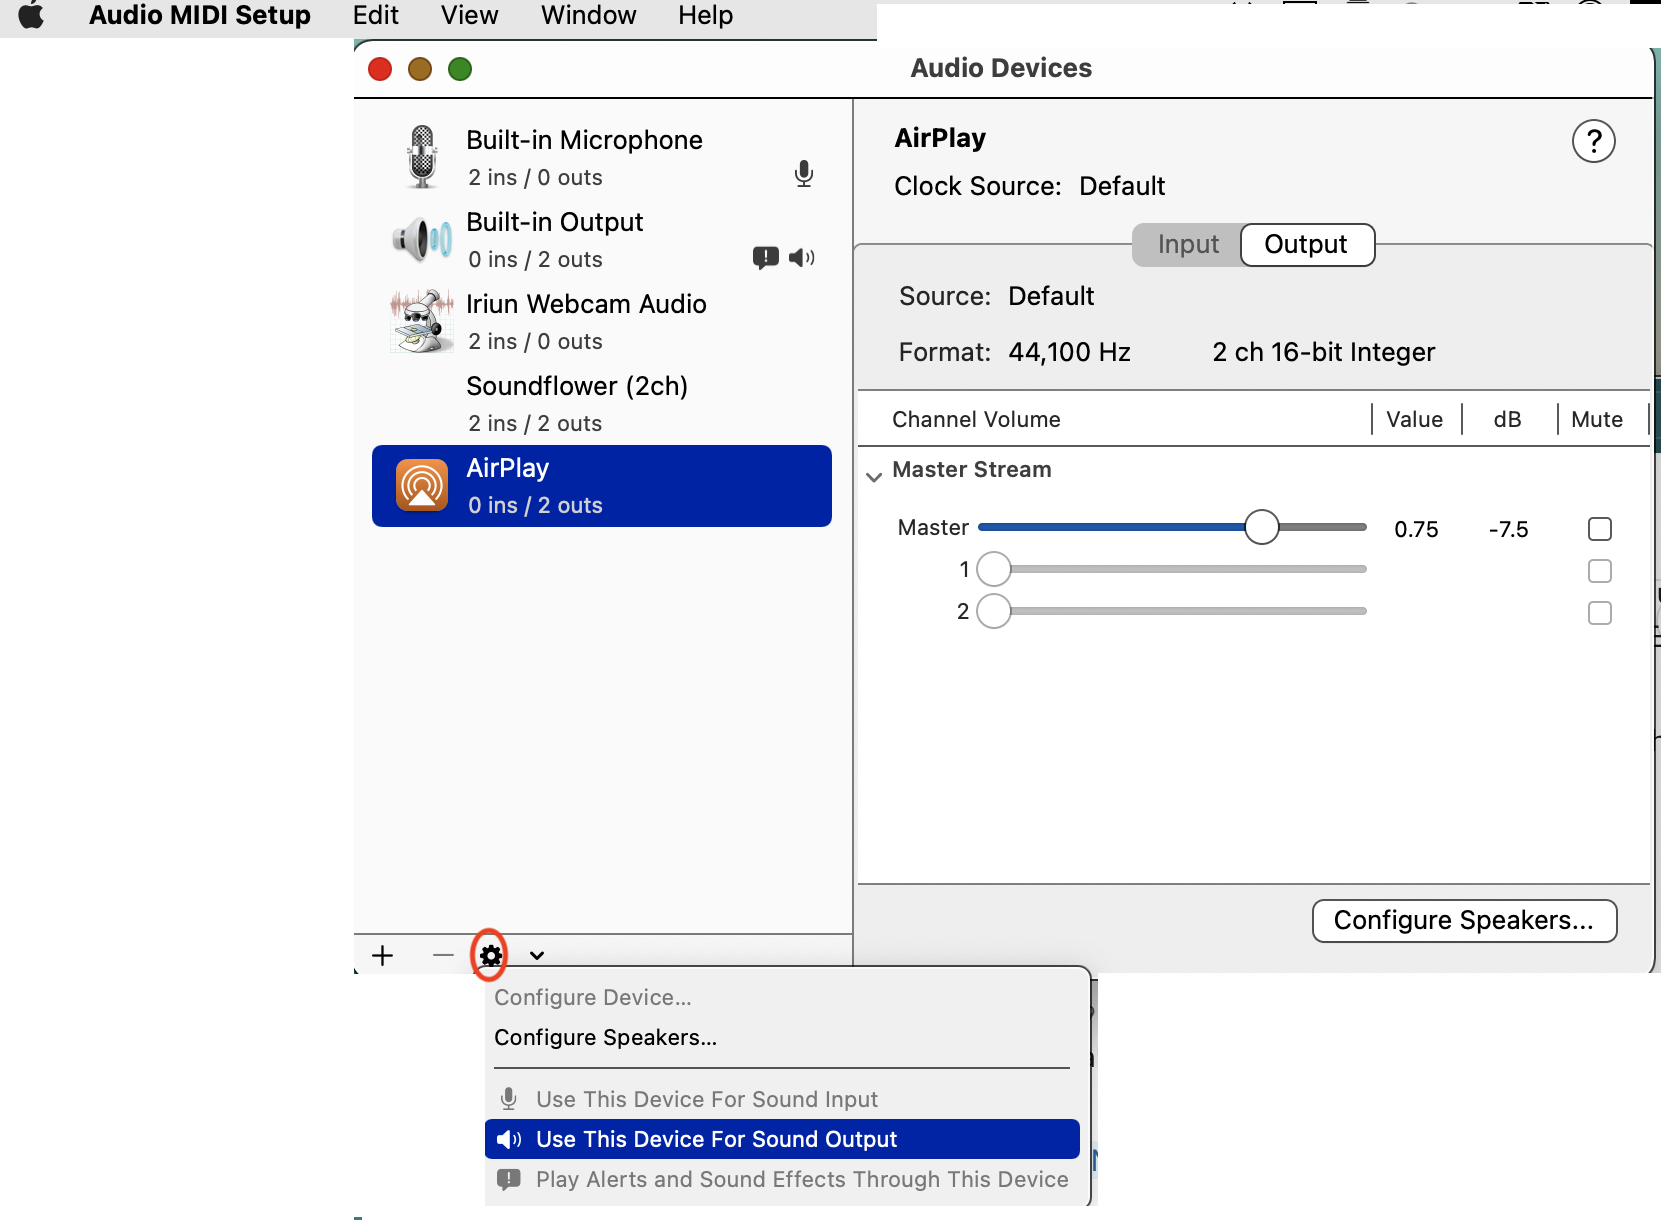Open the Source Default dropdown
Image resolution: width=1661 pixels, height=1220 pixels.
click(x=1051, y=296)
